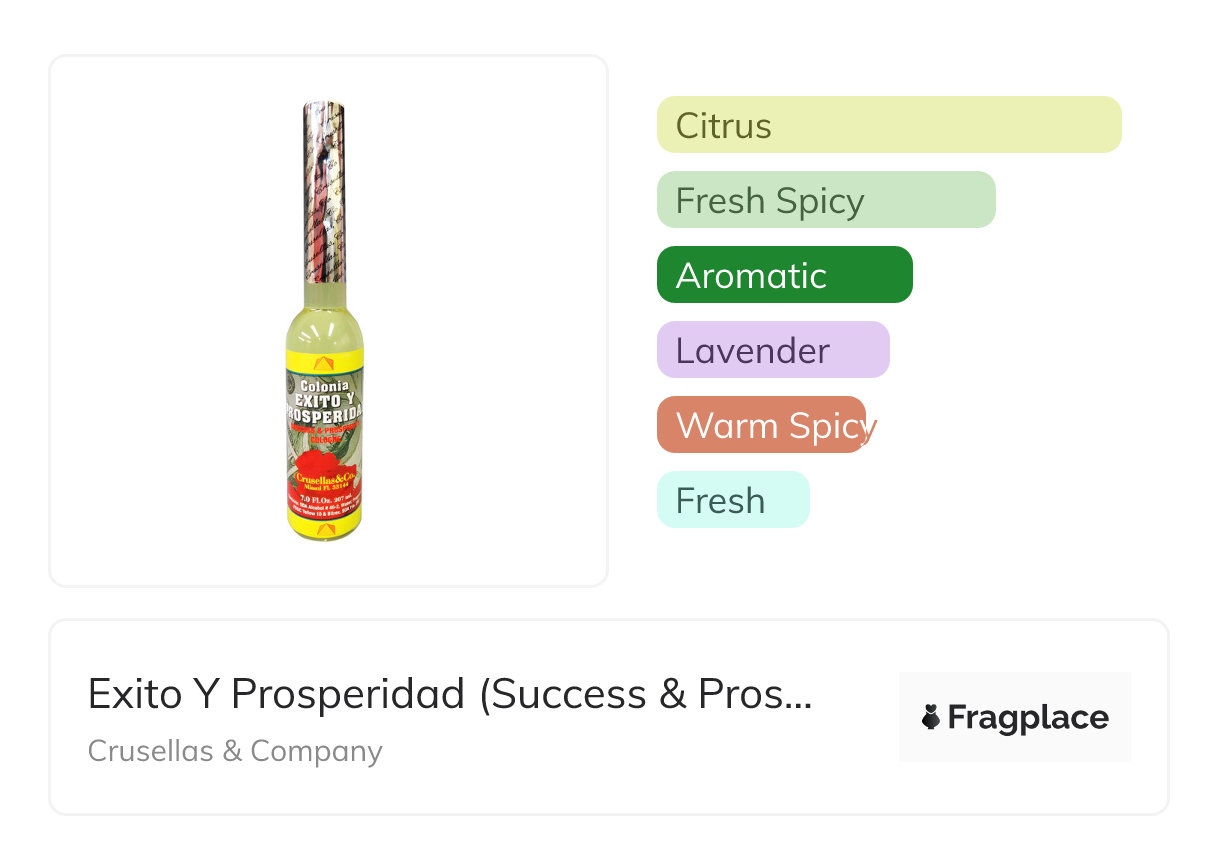Click the EXITO Y text on the bottle label

click(x=324, y=399)
